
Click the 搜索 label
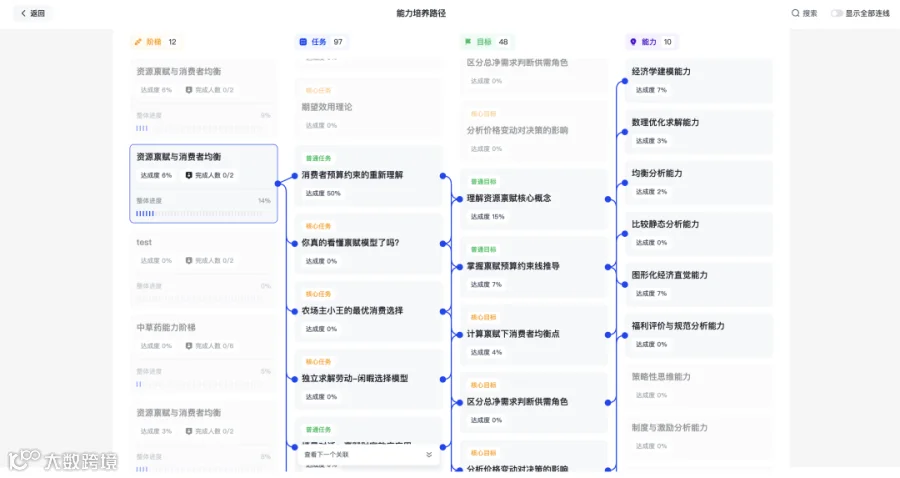click(810, 13)
